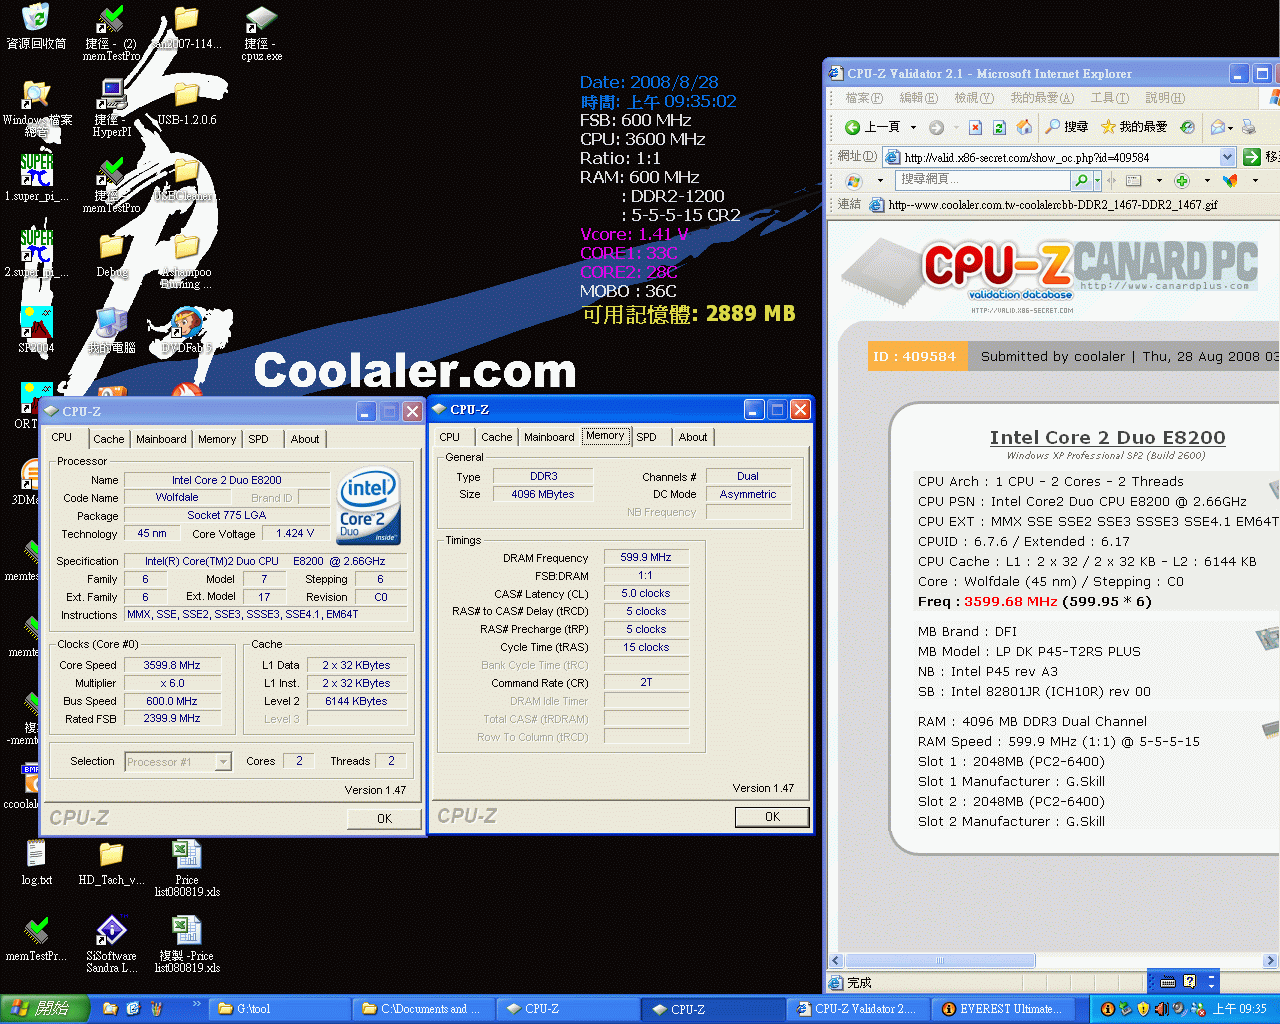Click the green magnifier search button in toolbar
The image size is (1280, 1024).
(1081, 181)
